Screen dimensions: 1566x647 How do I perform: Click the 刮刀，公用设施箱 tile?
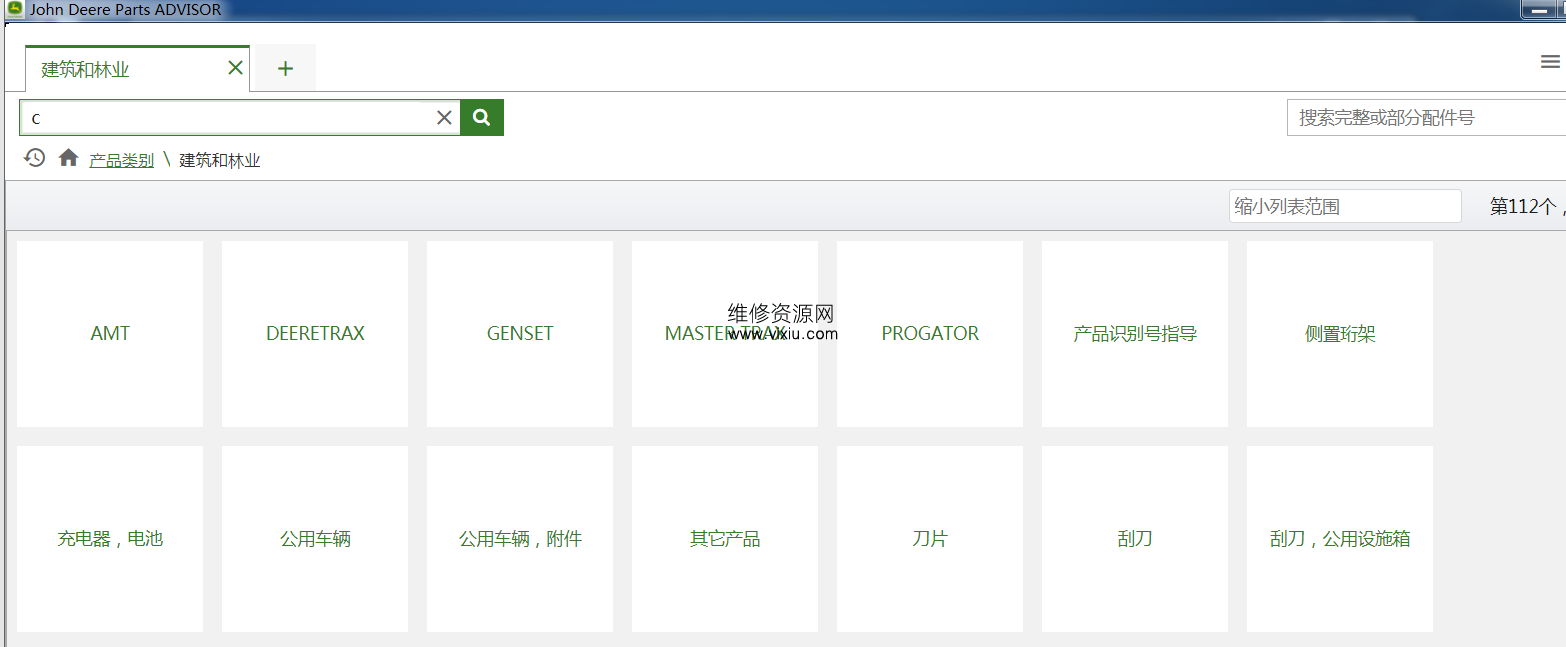coord(1340,539)
